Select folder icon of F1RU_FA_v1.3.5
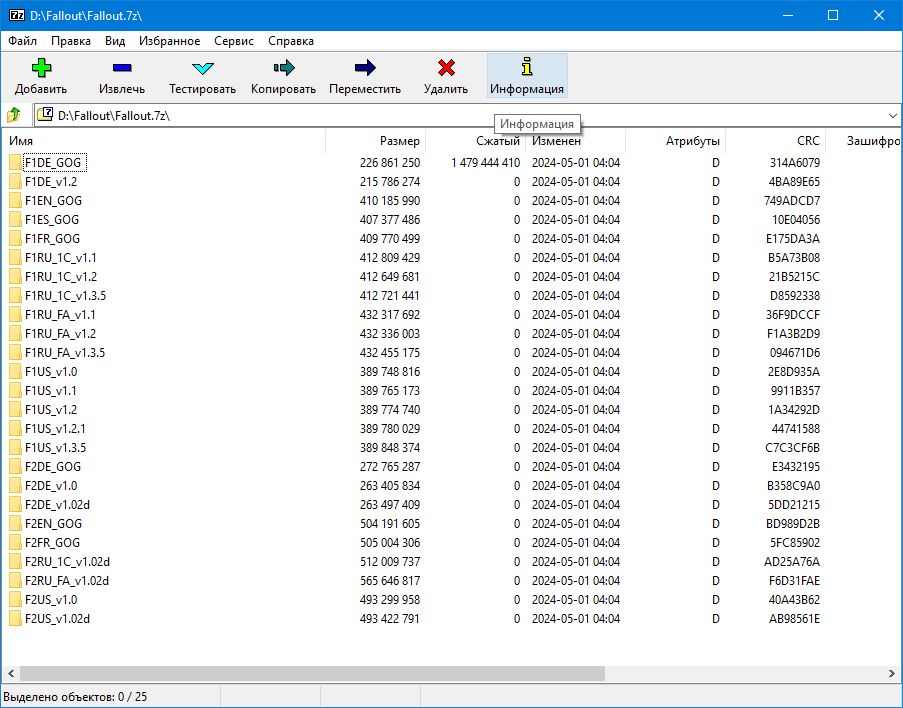The width and height of the screenshot is (903, 708). tap(16, 353)
